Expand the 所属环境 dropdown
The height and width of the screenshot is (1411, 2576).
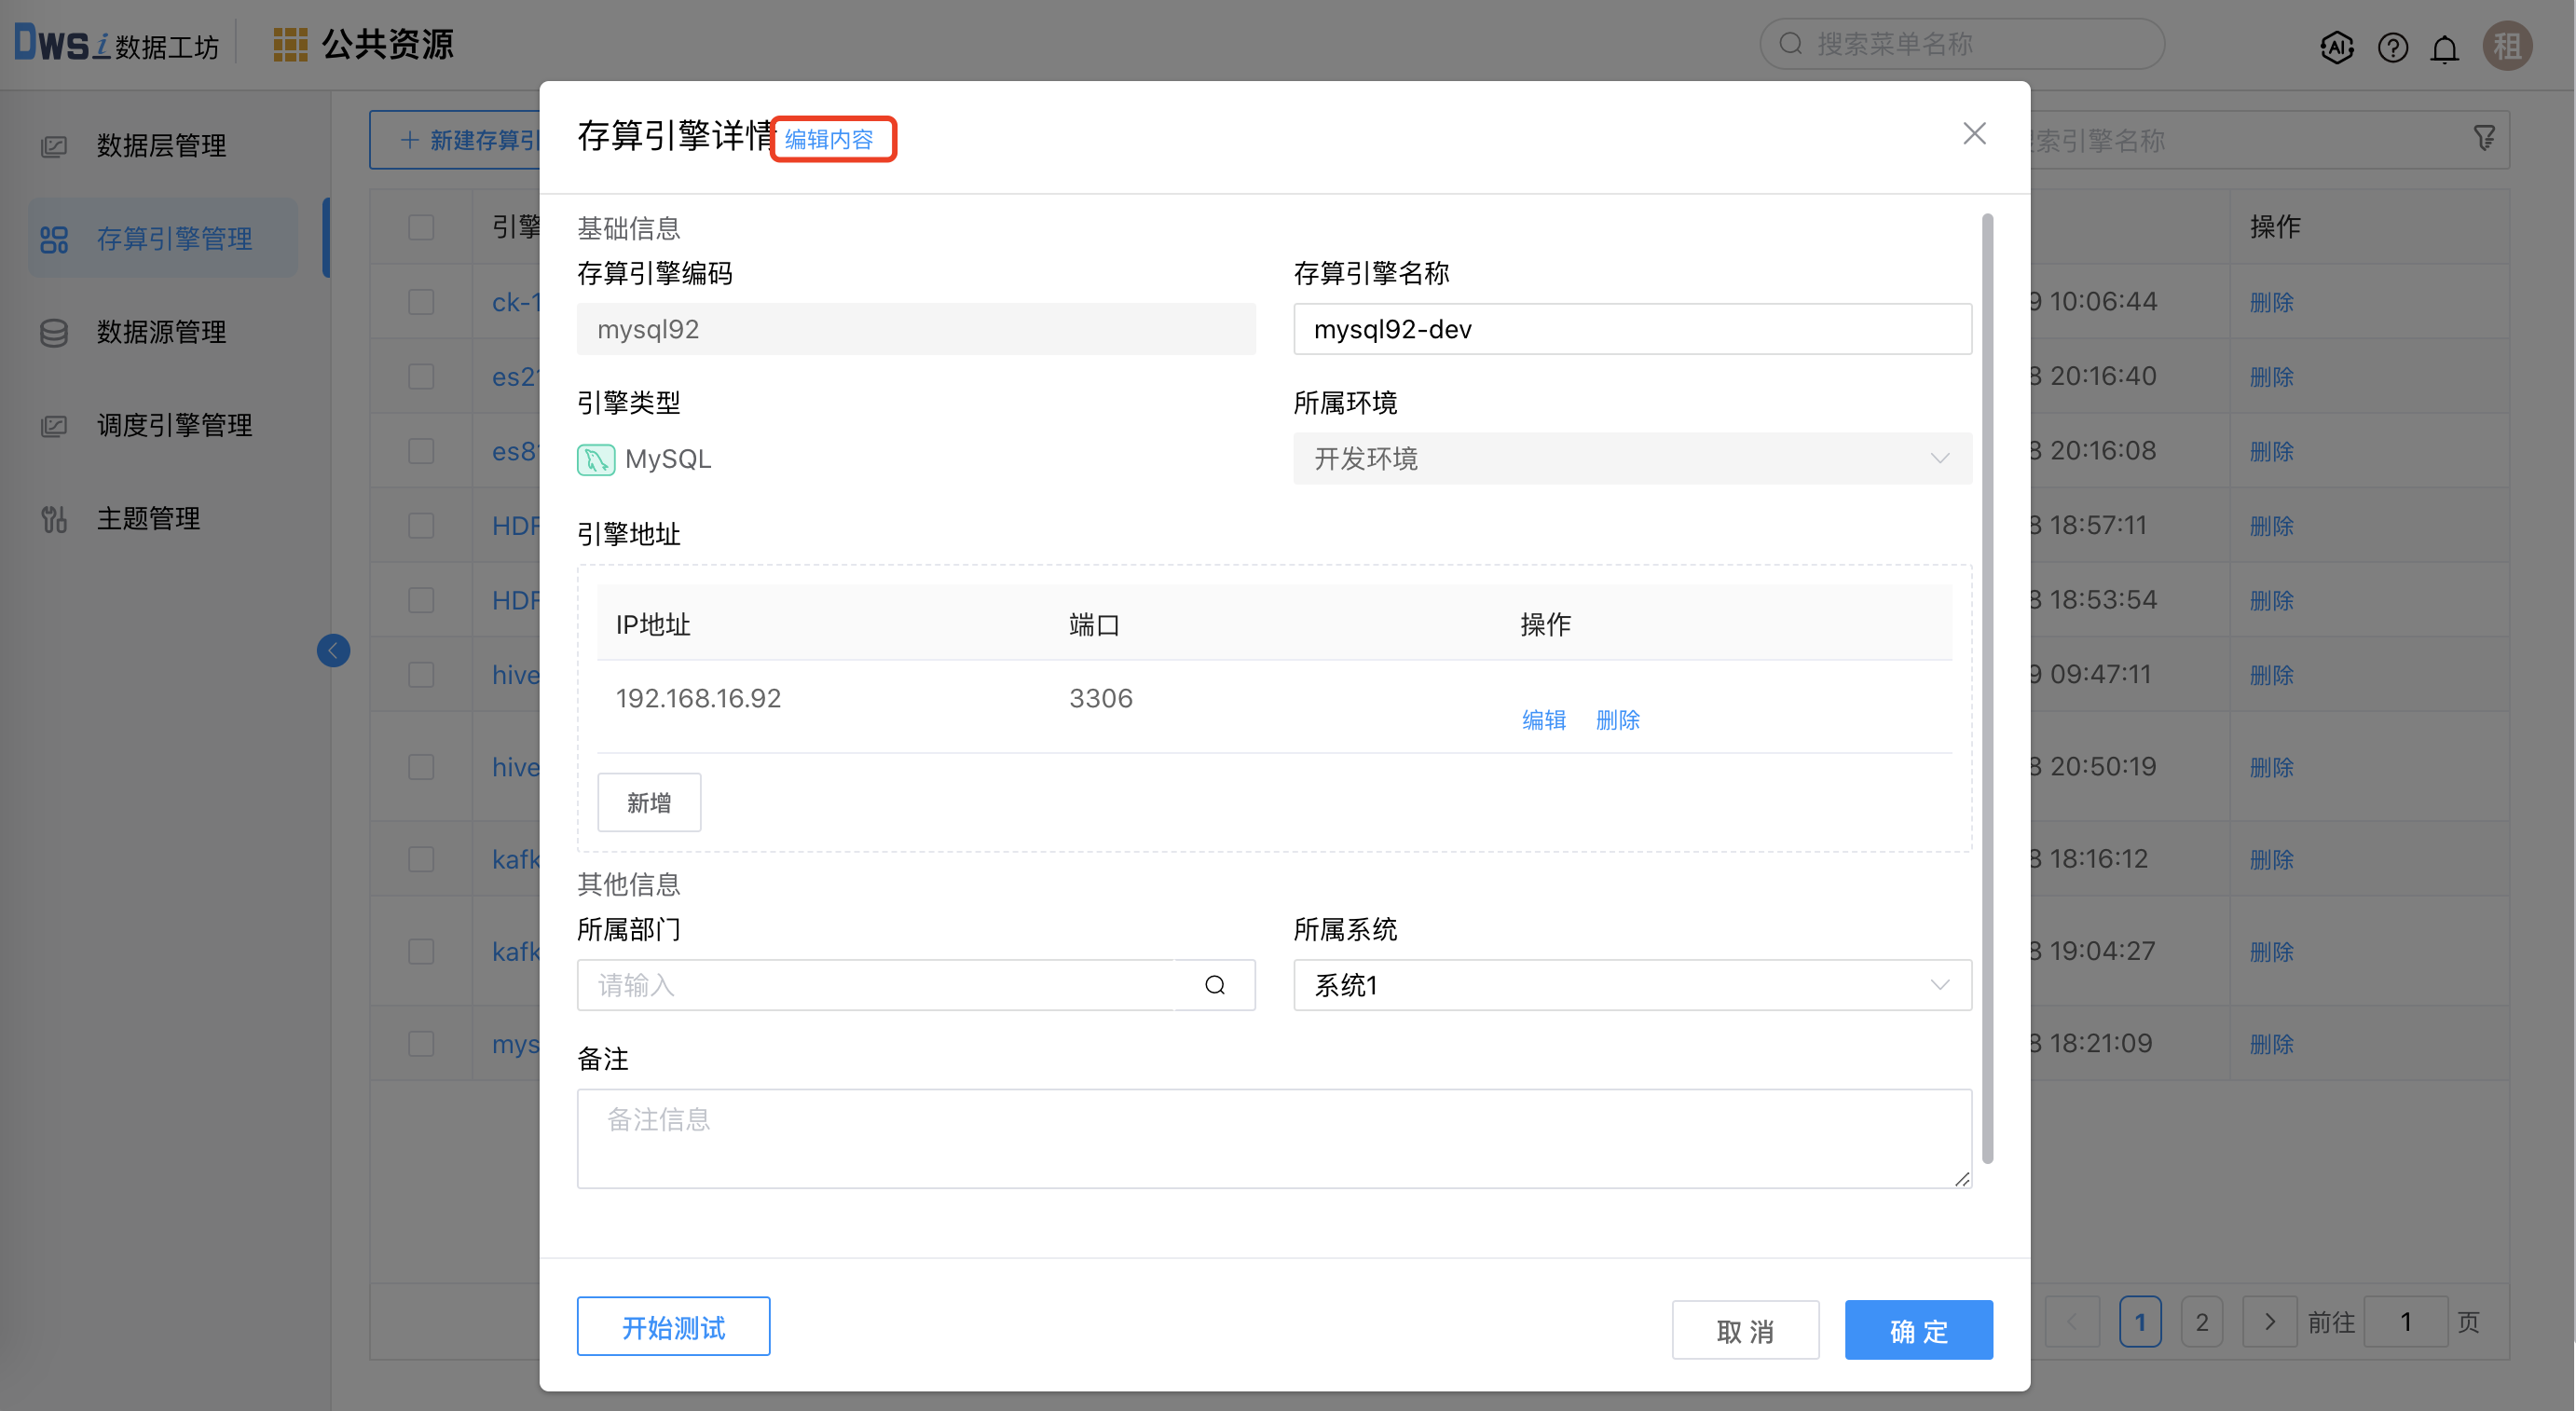point(1632,458)
